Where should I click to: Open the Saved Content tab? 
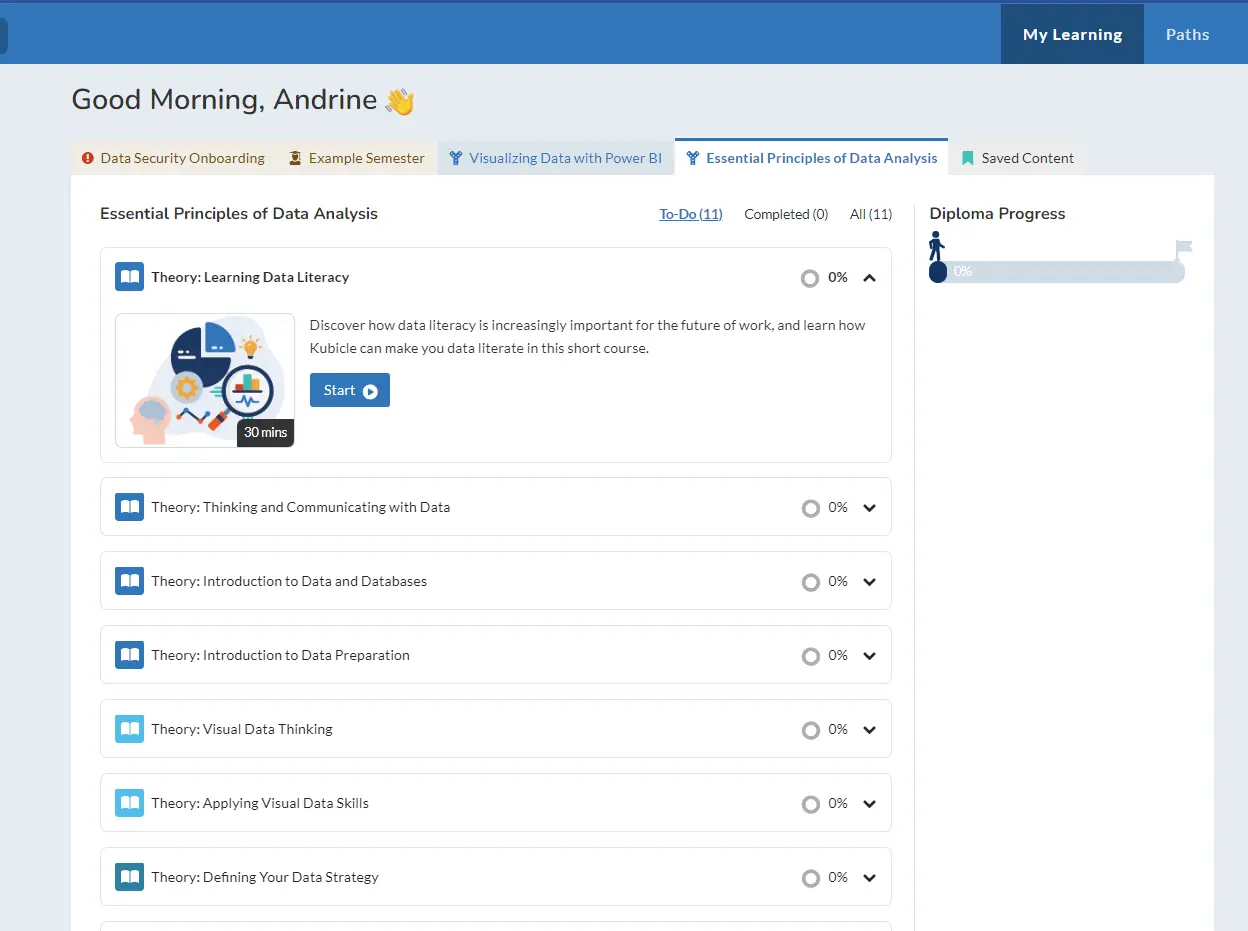(x=1017, y=158)
